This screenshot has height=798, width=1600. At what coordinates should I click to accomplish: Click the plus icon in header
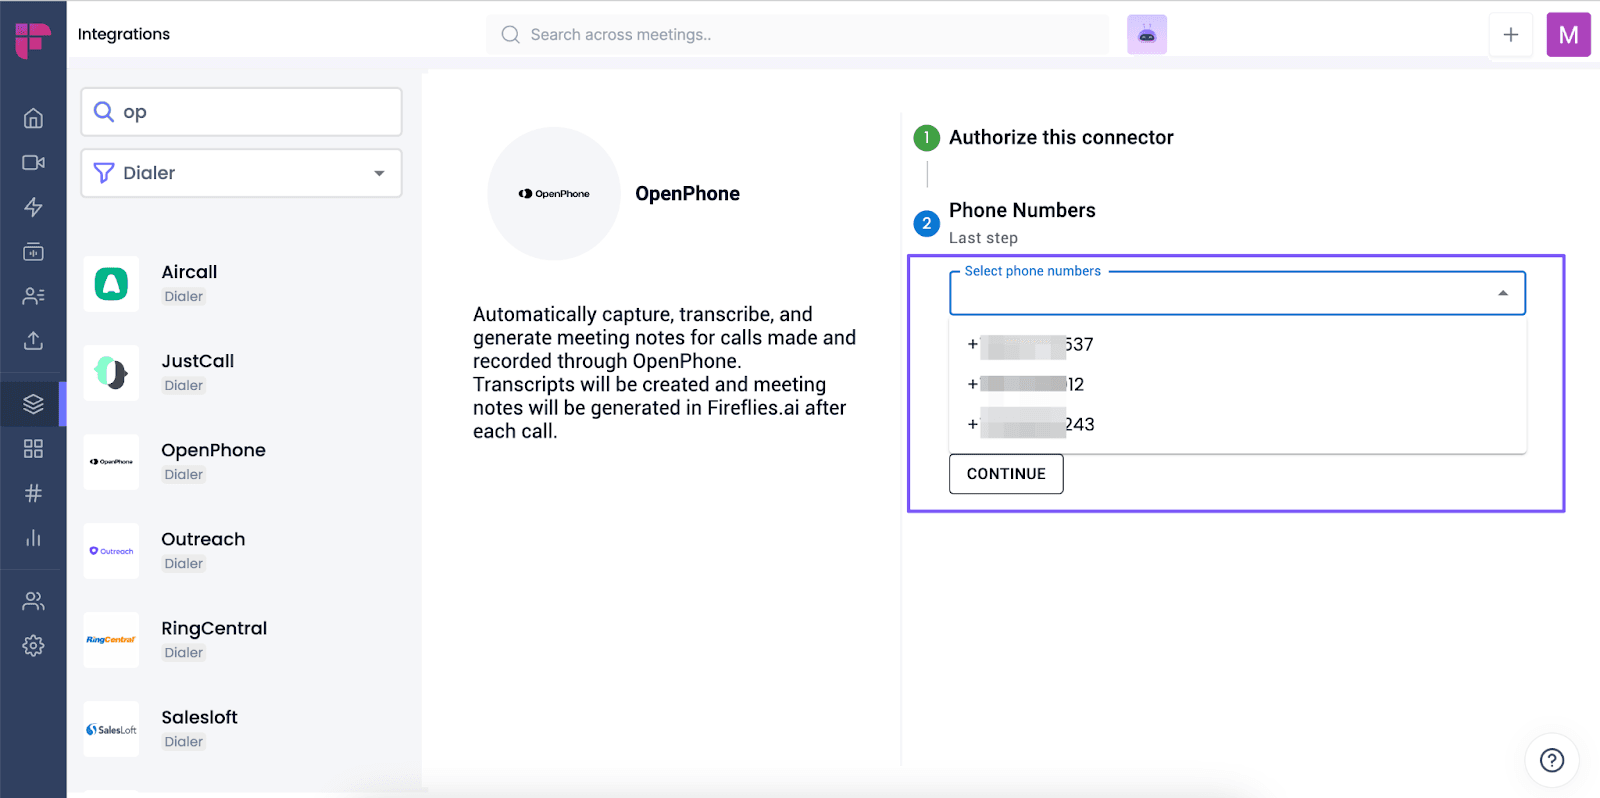tap(1511, 35)
